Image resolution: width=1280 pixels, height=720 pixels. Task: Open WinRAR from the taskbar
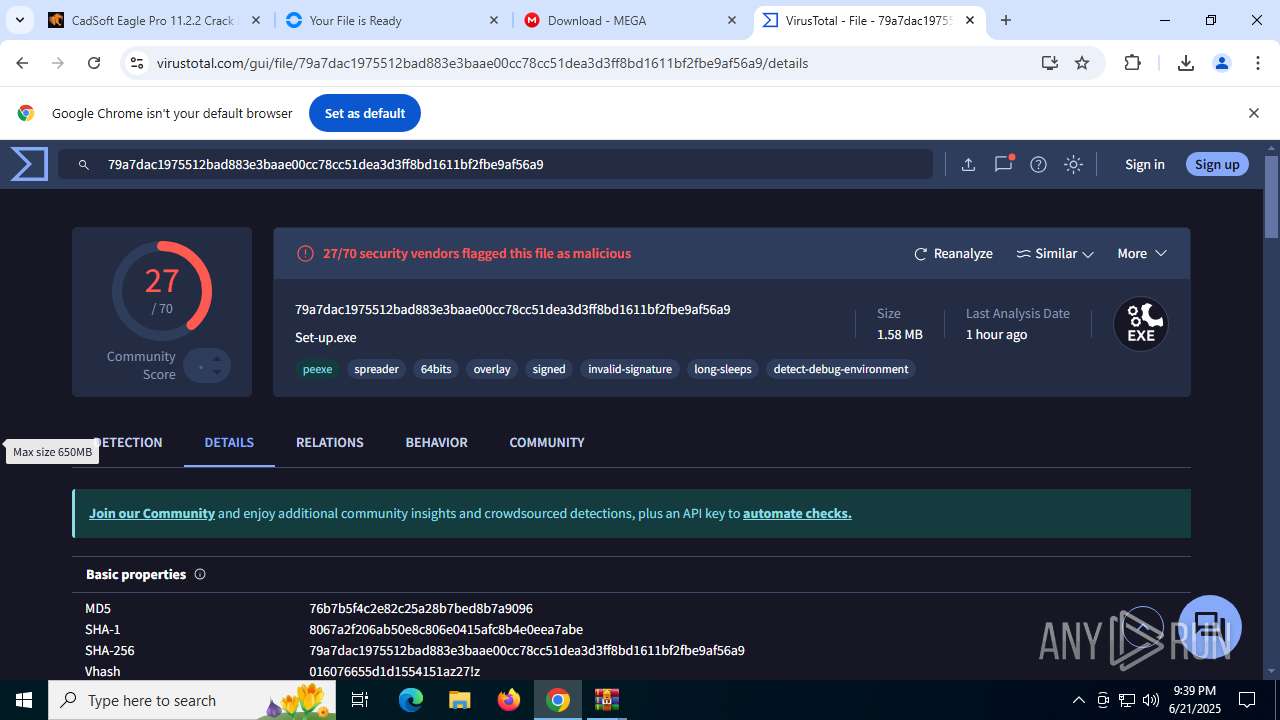[x=607, y=700]
